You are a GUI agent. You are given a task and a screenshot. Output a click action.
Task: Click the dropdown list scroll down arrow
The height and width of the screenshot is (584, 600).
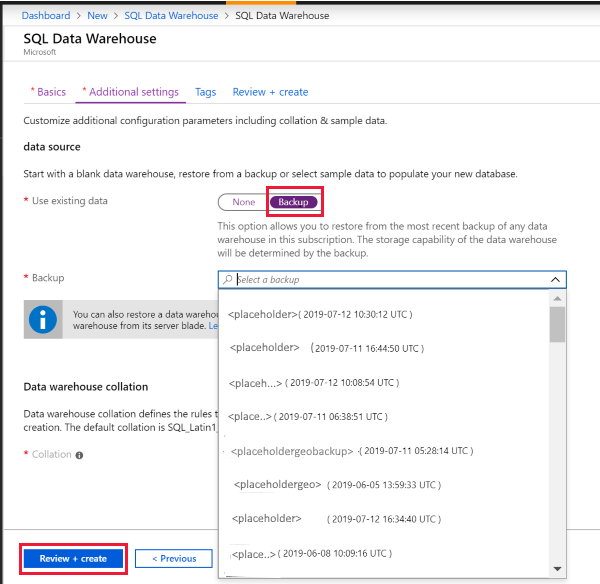(557, 569)
